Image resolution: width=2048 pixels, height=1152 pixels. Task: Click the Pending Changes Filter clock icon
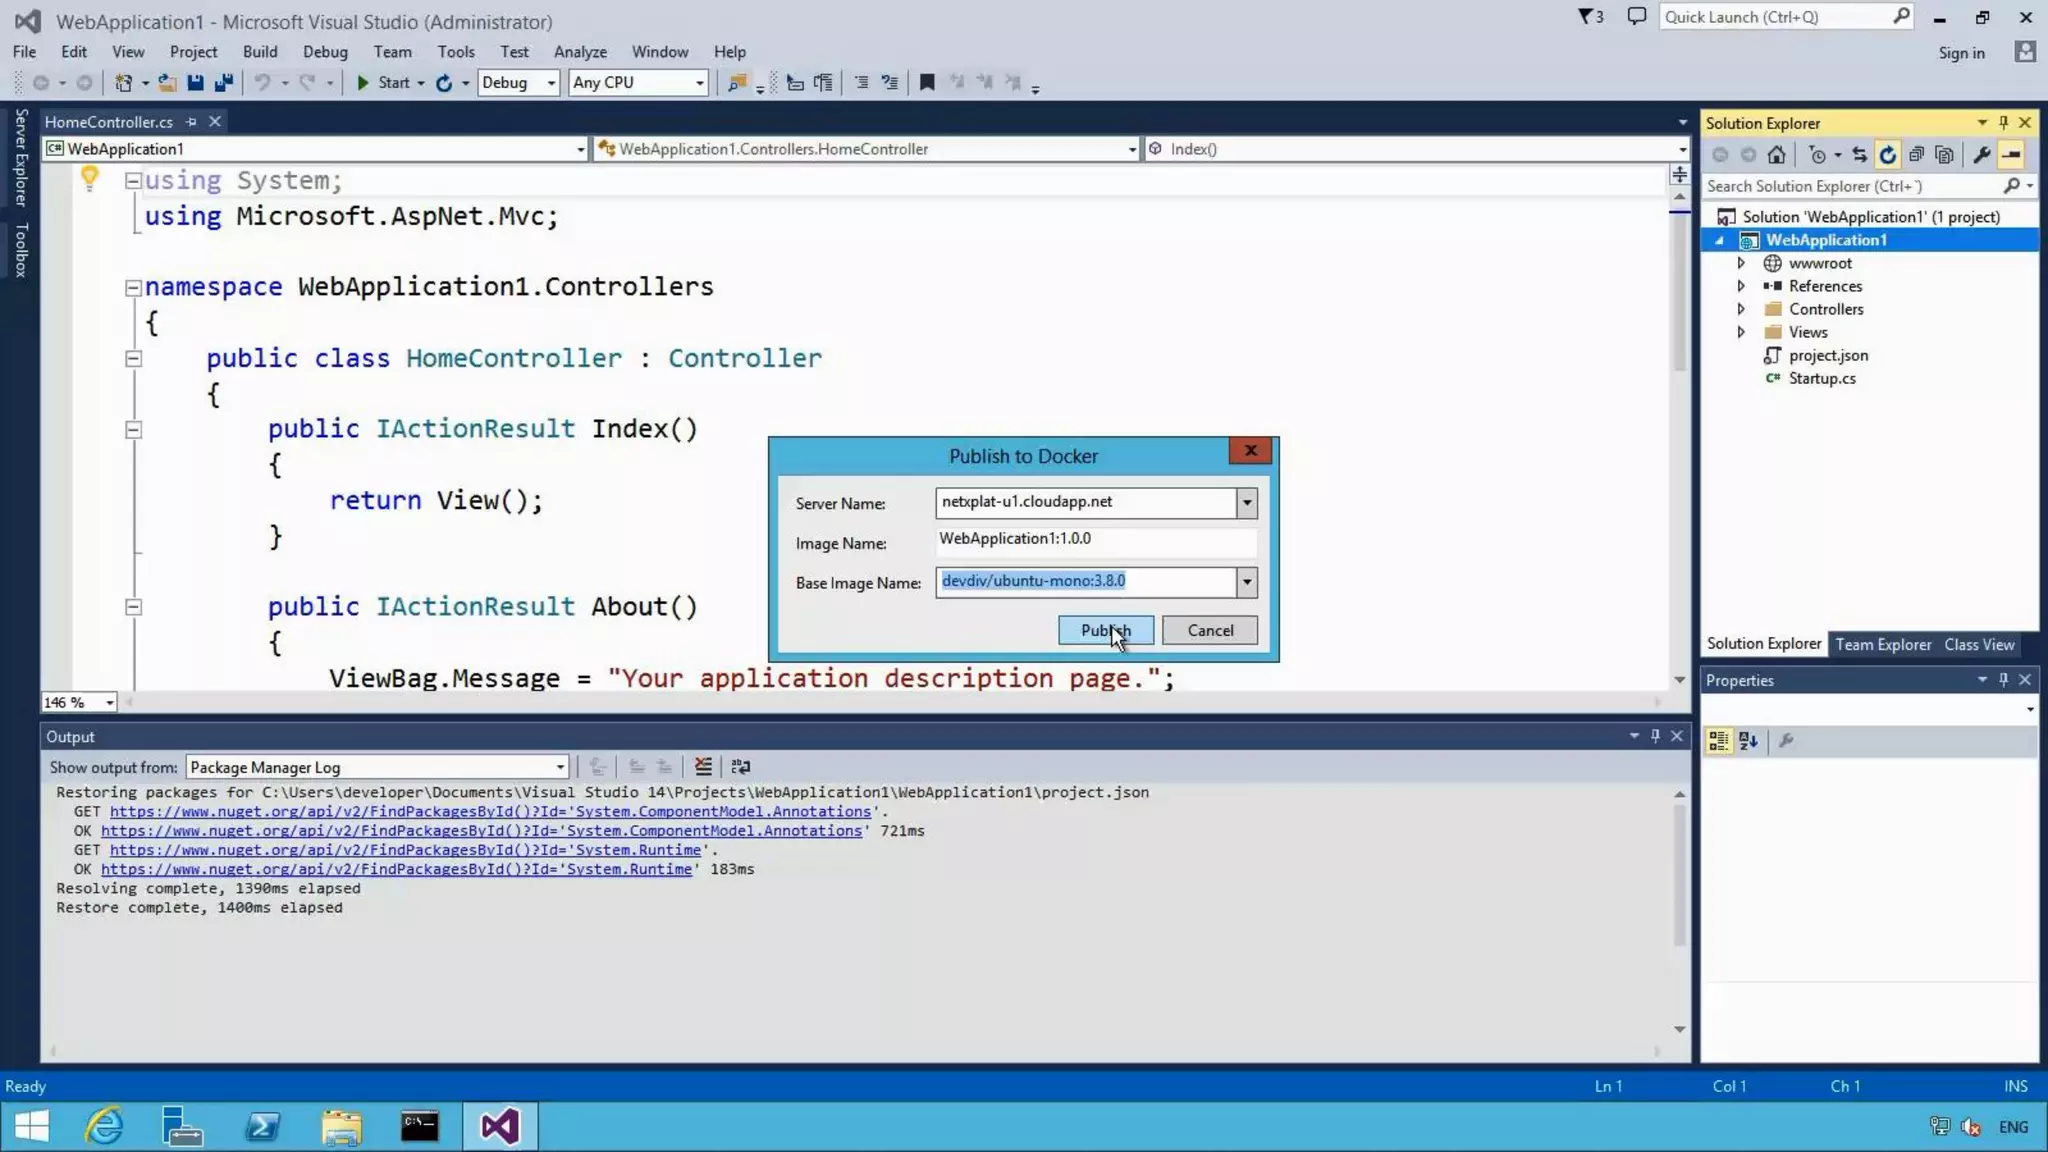coord(1817,155)
